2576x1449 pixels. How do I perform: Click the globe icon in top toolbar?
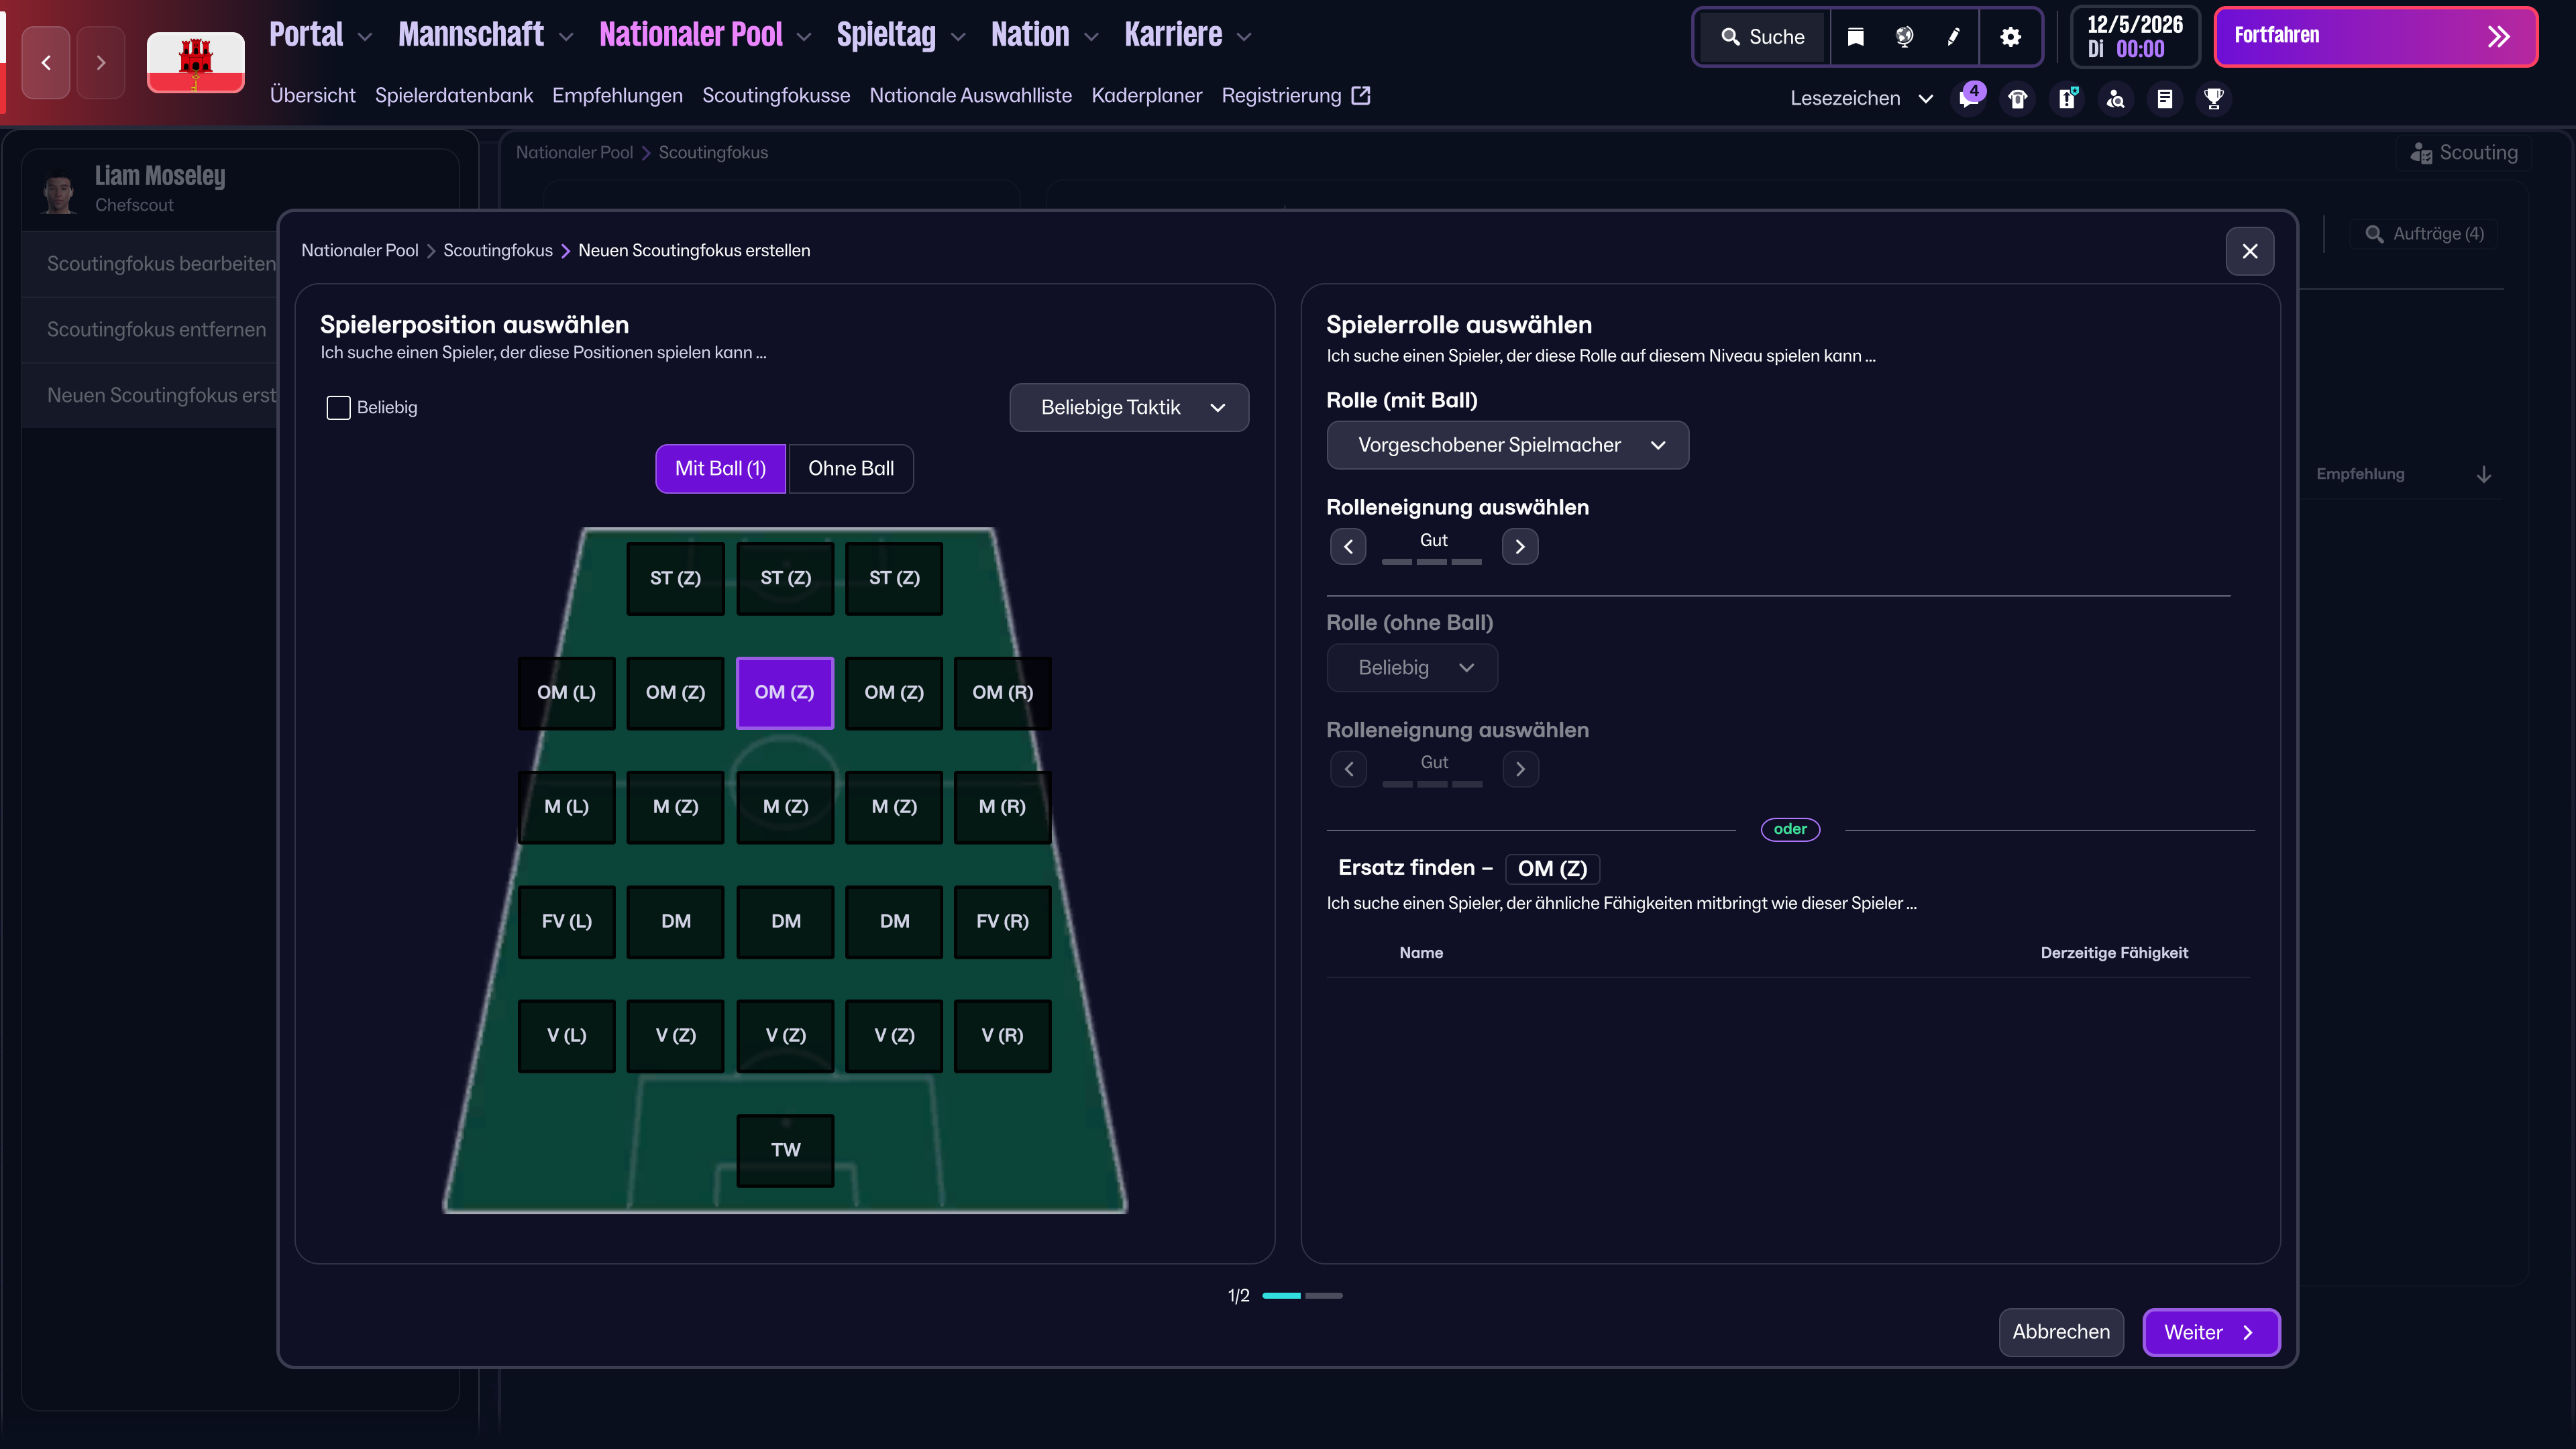1904,37
